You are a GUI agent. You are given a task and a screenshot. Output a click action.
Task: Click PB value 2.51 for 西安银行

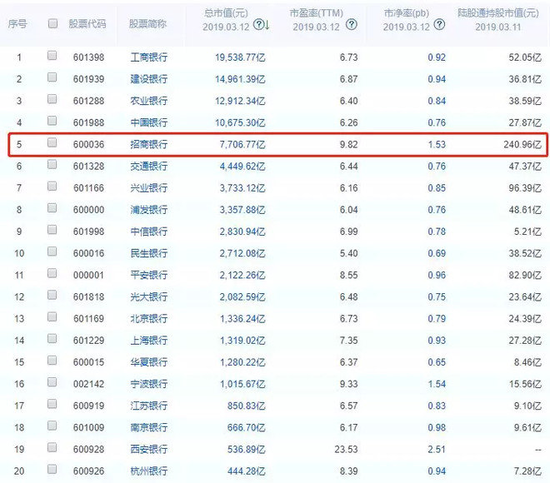click(x=437, y=449)
